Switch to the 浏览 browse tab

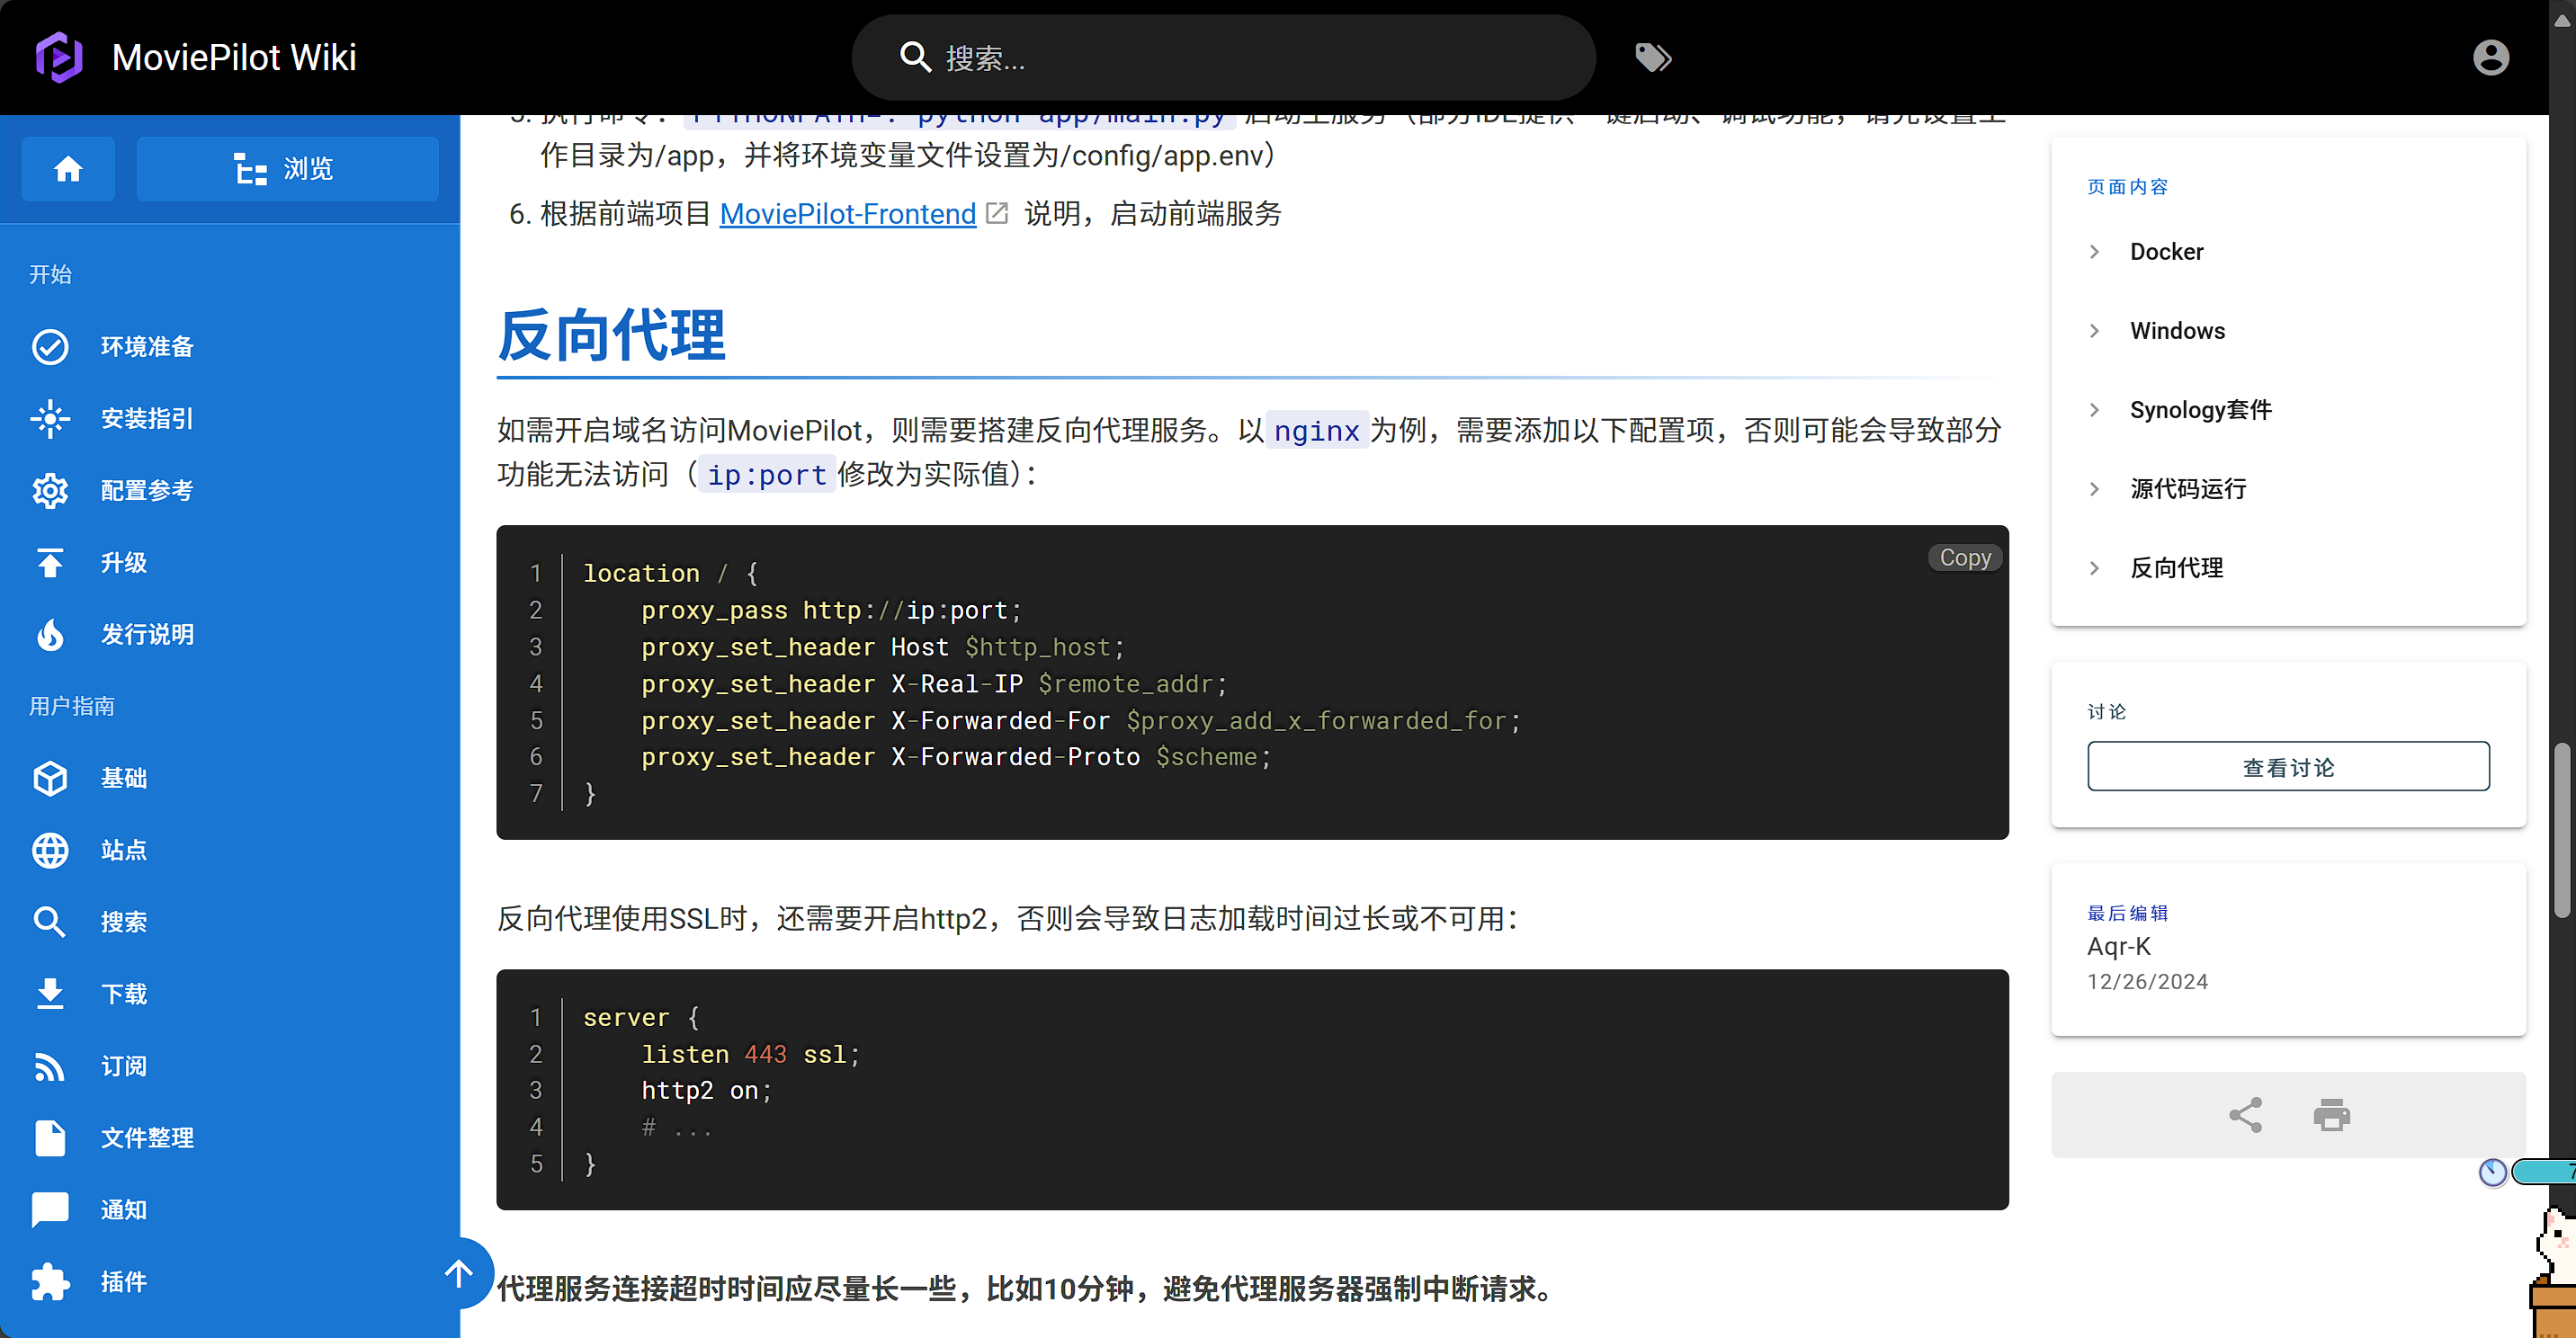(x=287, y=169)
